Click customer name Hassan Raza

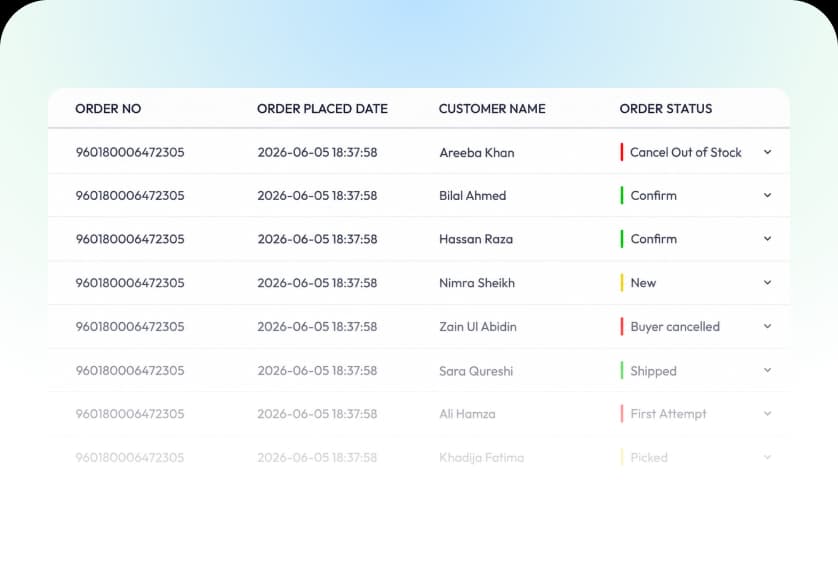point(476,239)
